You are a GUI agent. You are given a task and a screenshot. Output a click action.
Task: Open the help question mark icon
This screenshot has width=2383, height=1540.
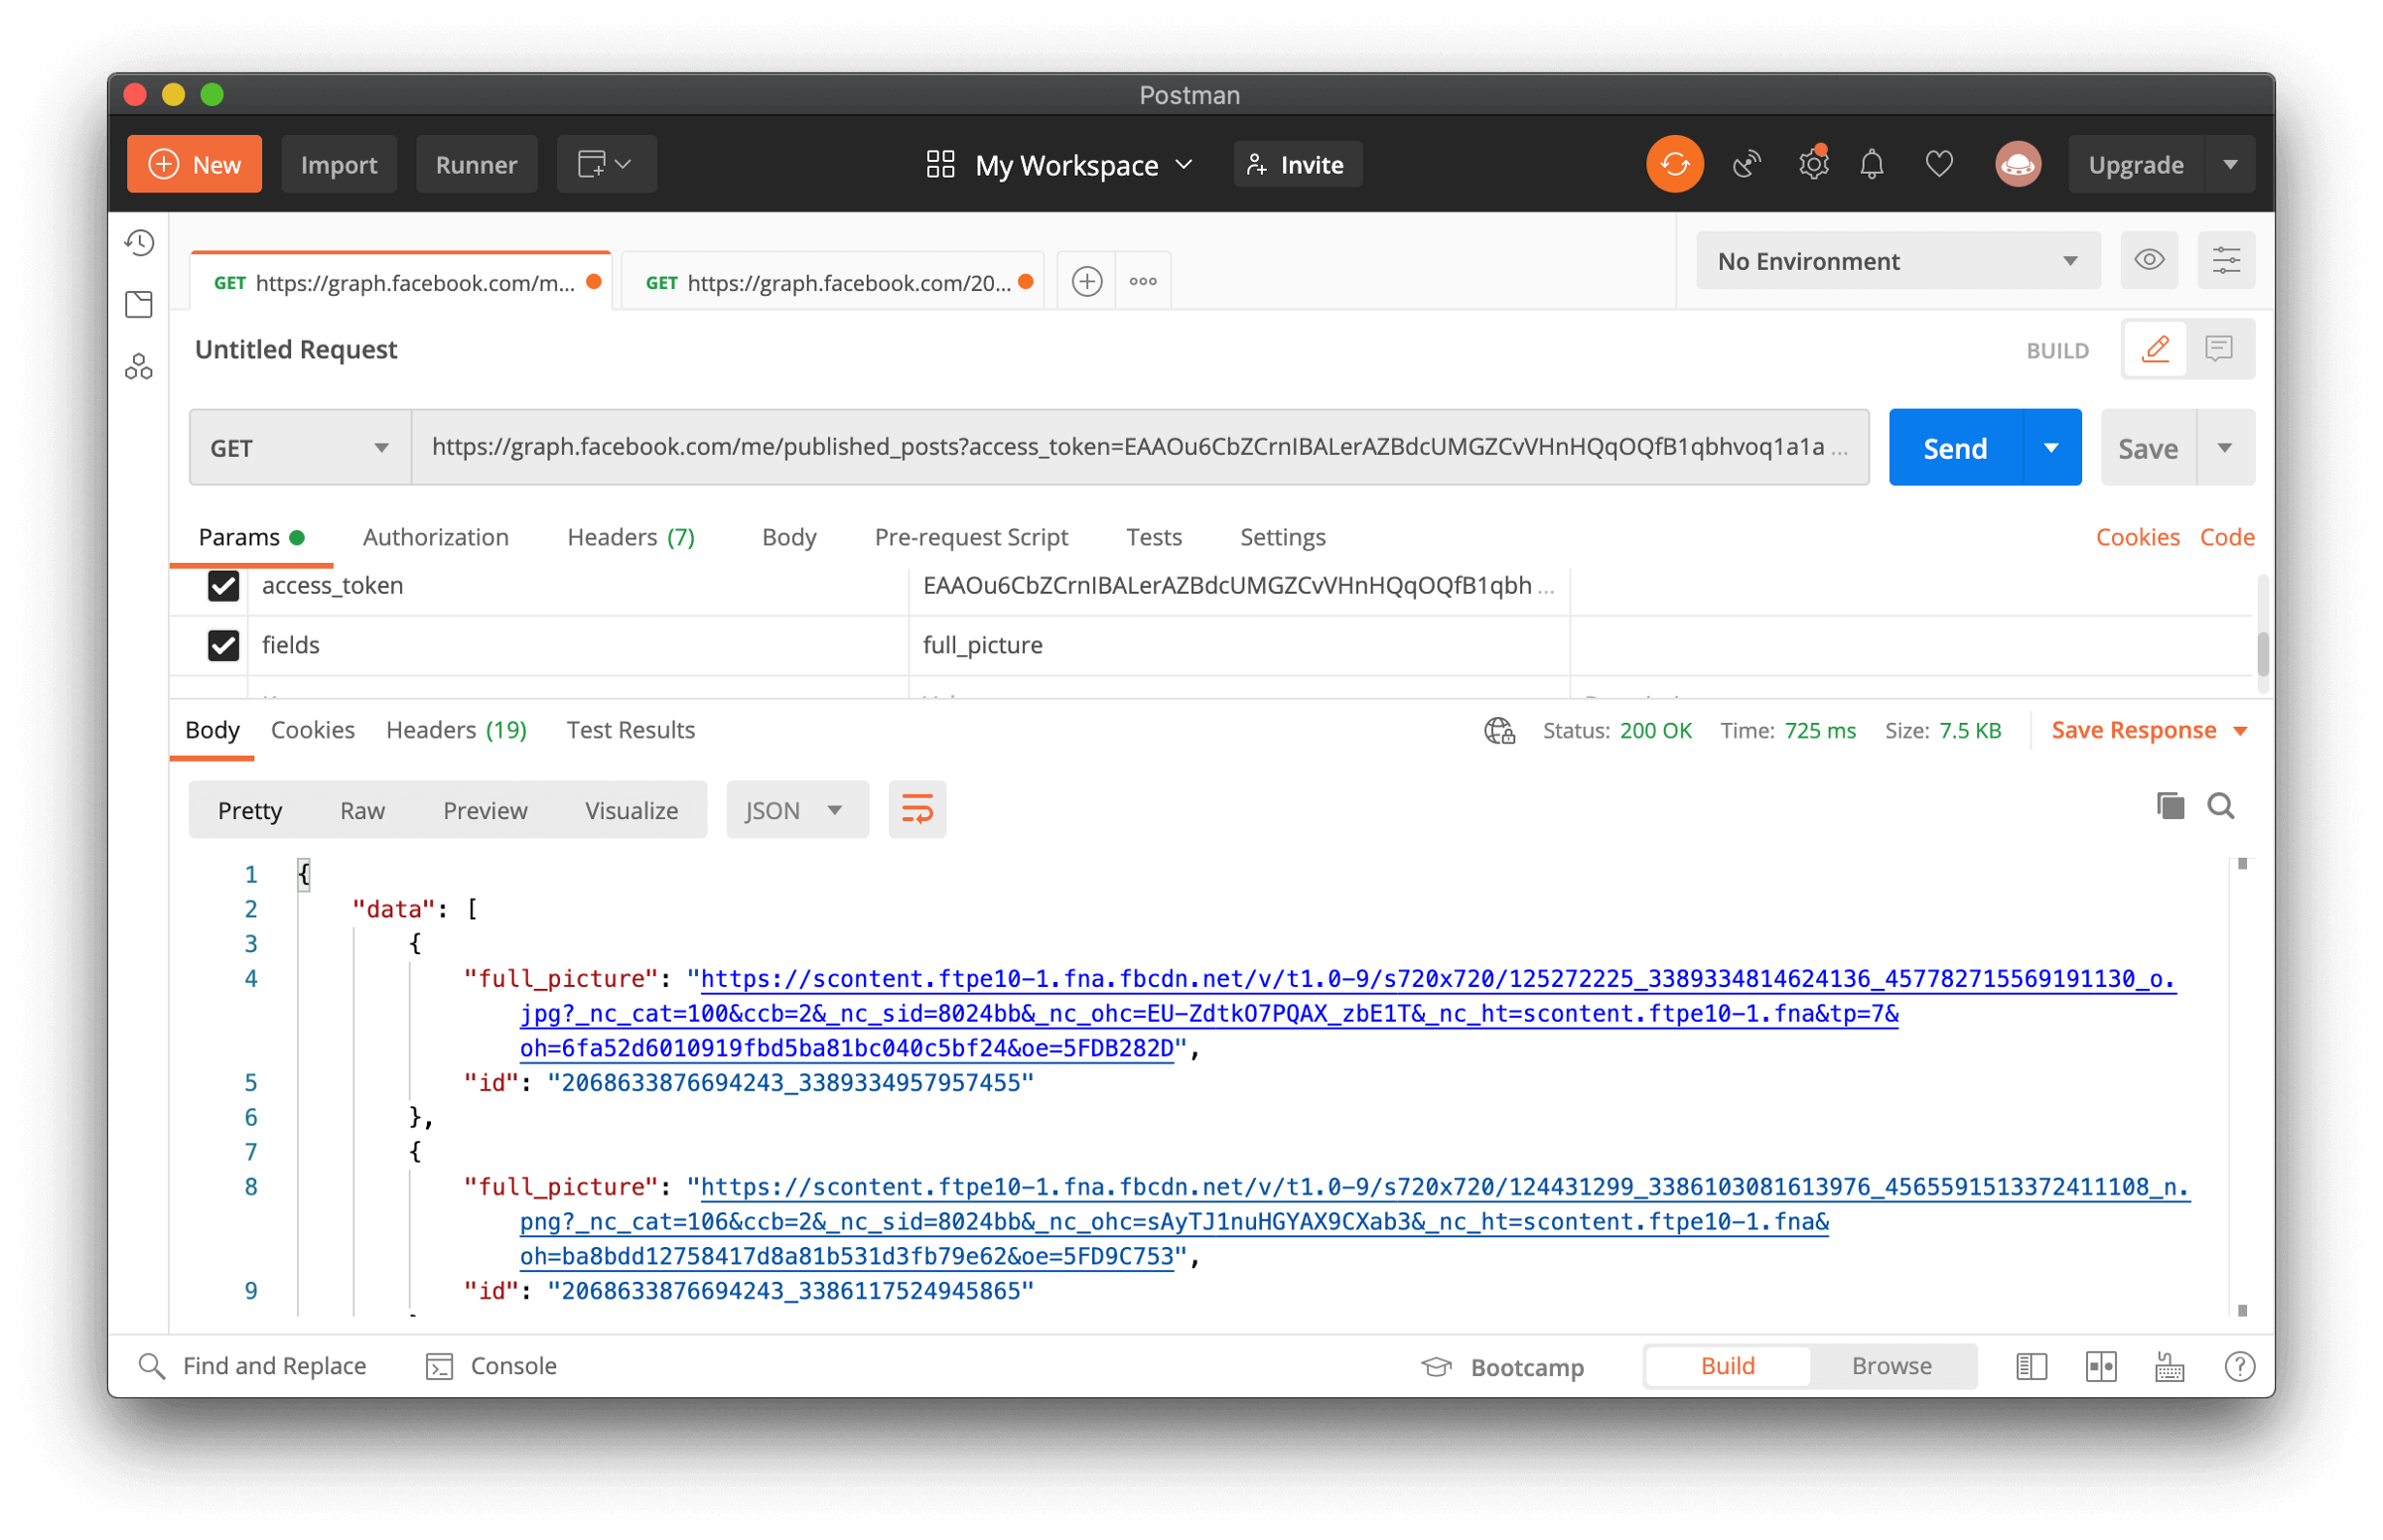pos(2238,1367)
